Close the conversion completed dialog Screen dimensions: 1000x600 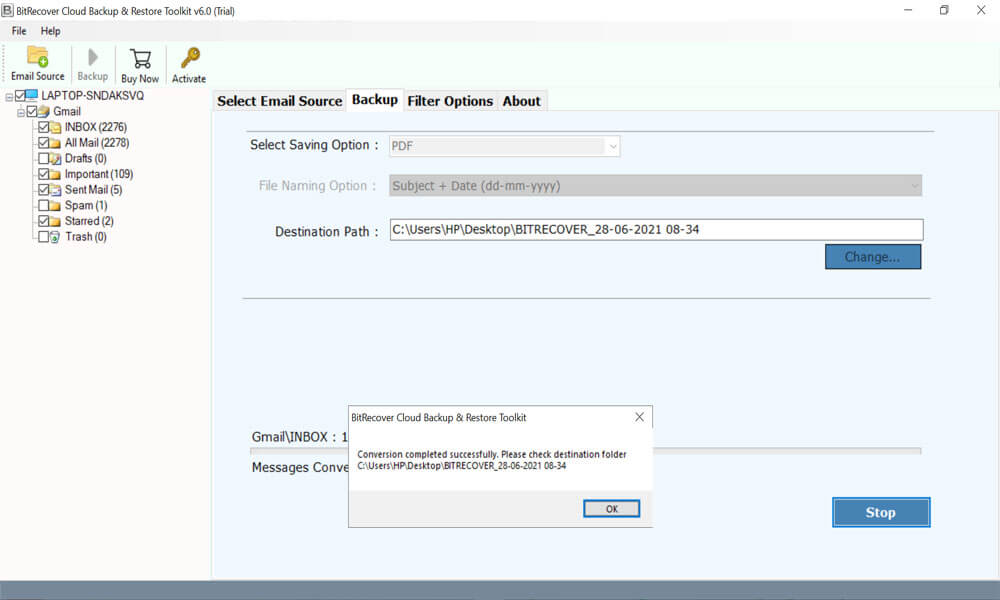tap(639, 417)
